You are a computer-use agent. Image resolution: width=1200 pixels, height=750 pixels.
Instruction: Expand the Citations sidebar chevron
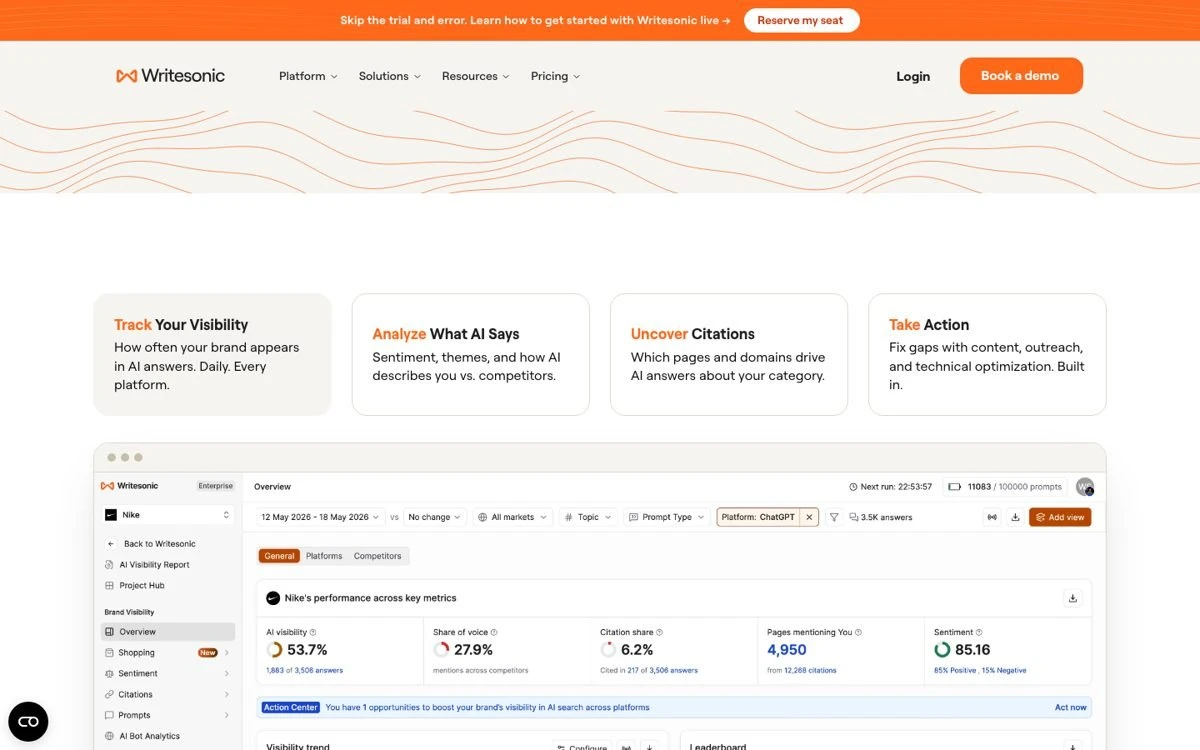(x=227, y=694)
